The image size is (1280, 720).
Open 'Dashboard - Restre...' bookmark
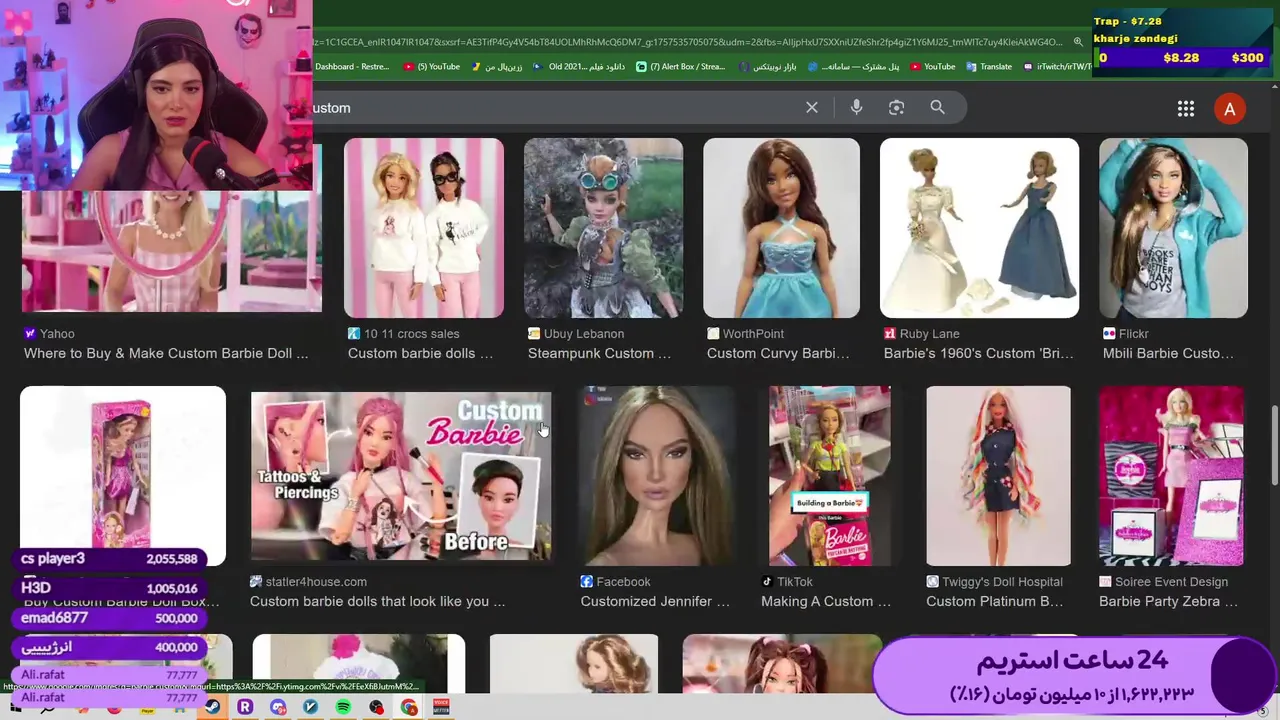point(352,67)
